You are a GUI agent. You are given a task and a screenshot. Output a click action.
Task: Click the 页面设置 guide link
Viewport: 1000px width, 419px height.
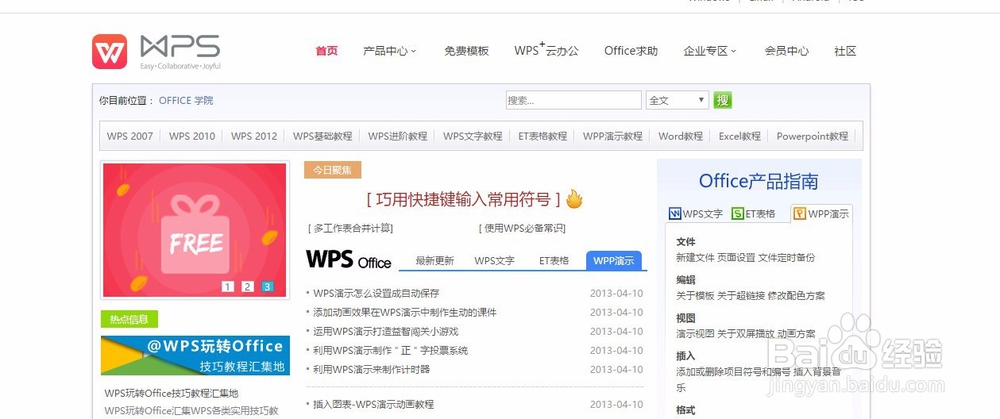[736, 258]
